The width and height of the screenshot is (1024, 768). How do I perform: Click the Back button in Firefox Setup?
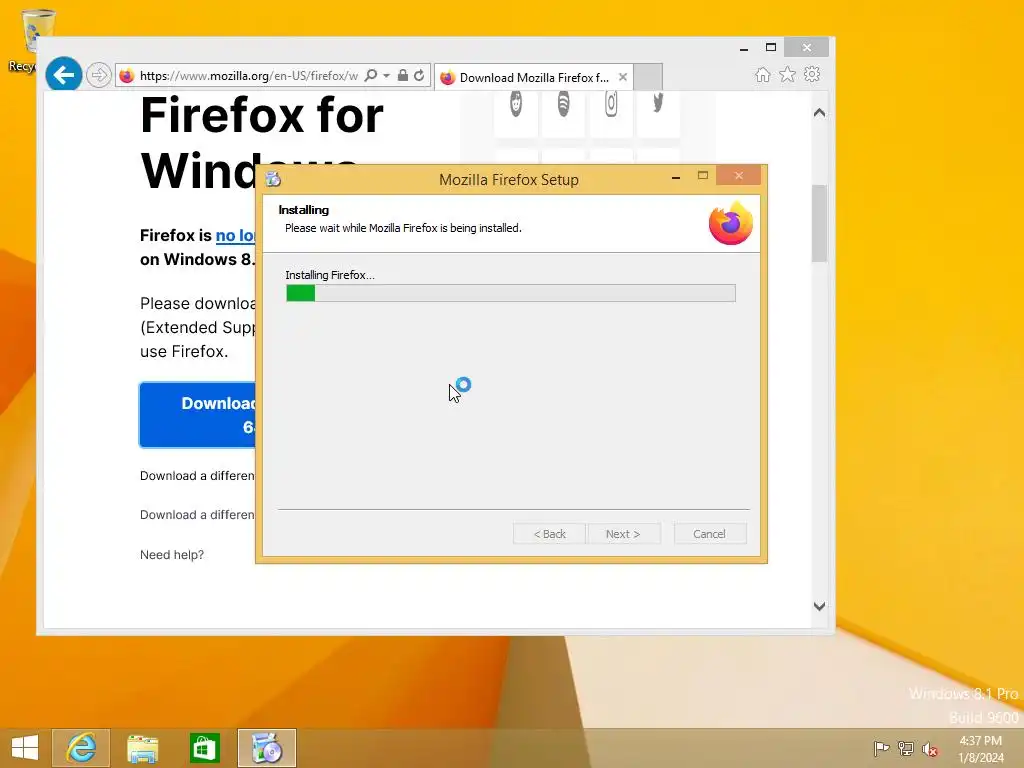(549, 534)
